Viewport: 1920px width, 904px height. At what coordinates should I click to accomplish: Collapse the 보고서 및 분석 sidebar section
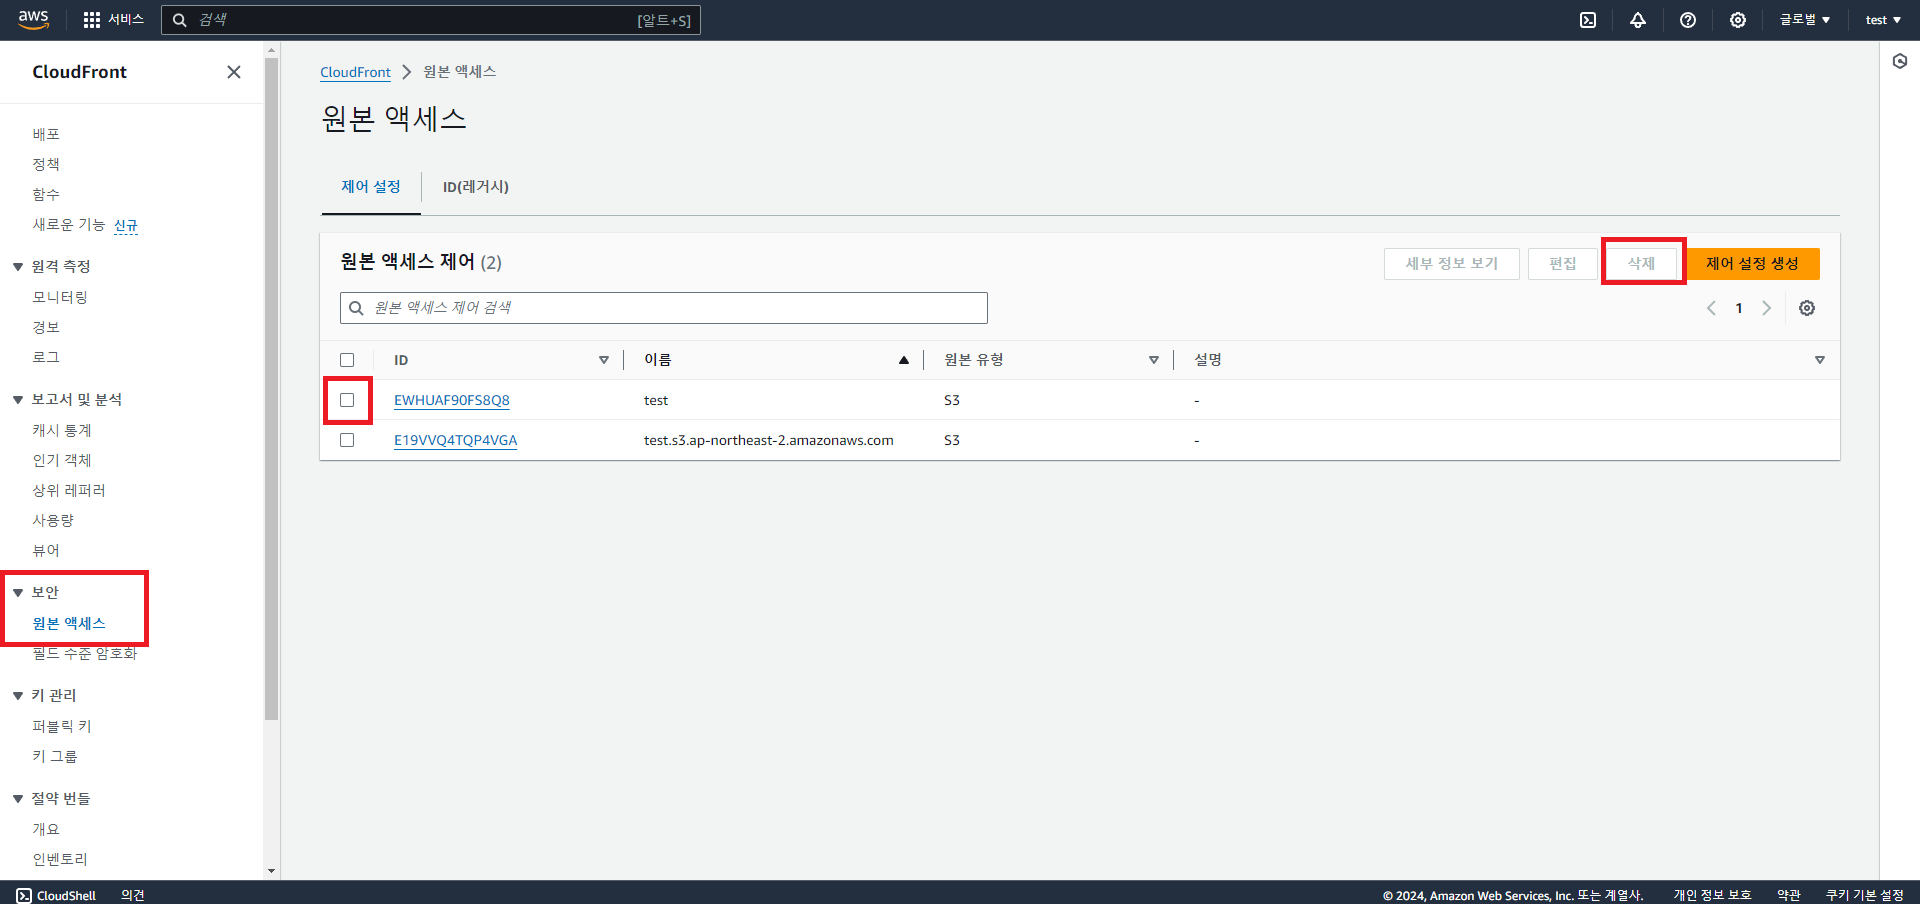18,400
